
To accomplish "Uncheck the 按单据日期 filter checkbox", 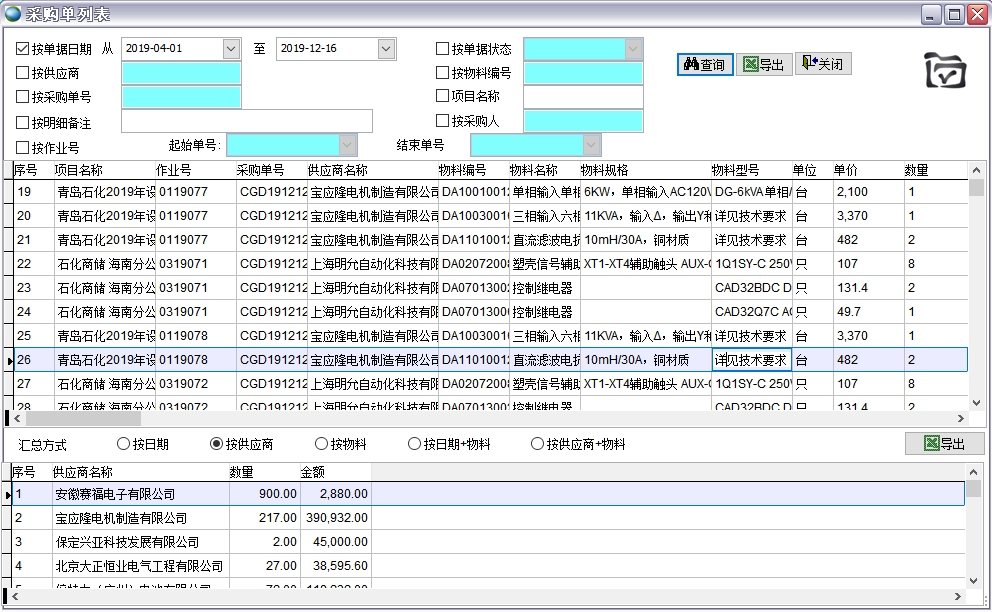I will 22,47.
